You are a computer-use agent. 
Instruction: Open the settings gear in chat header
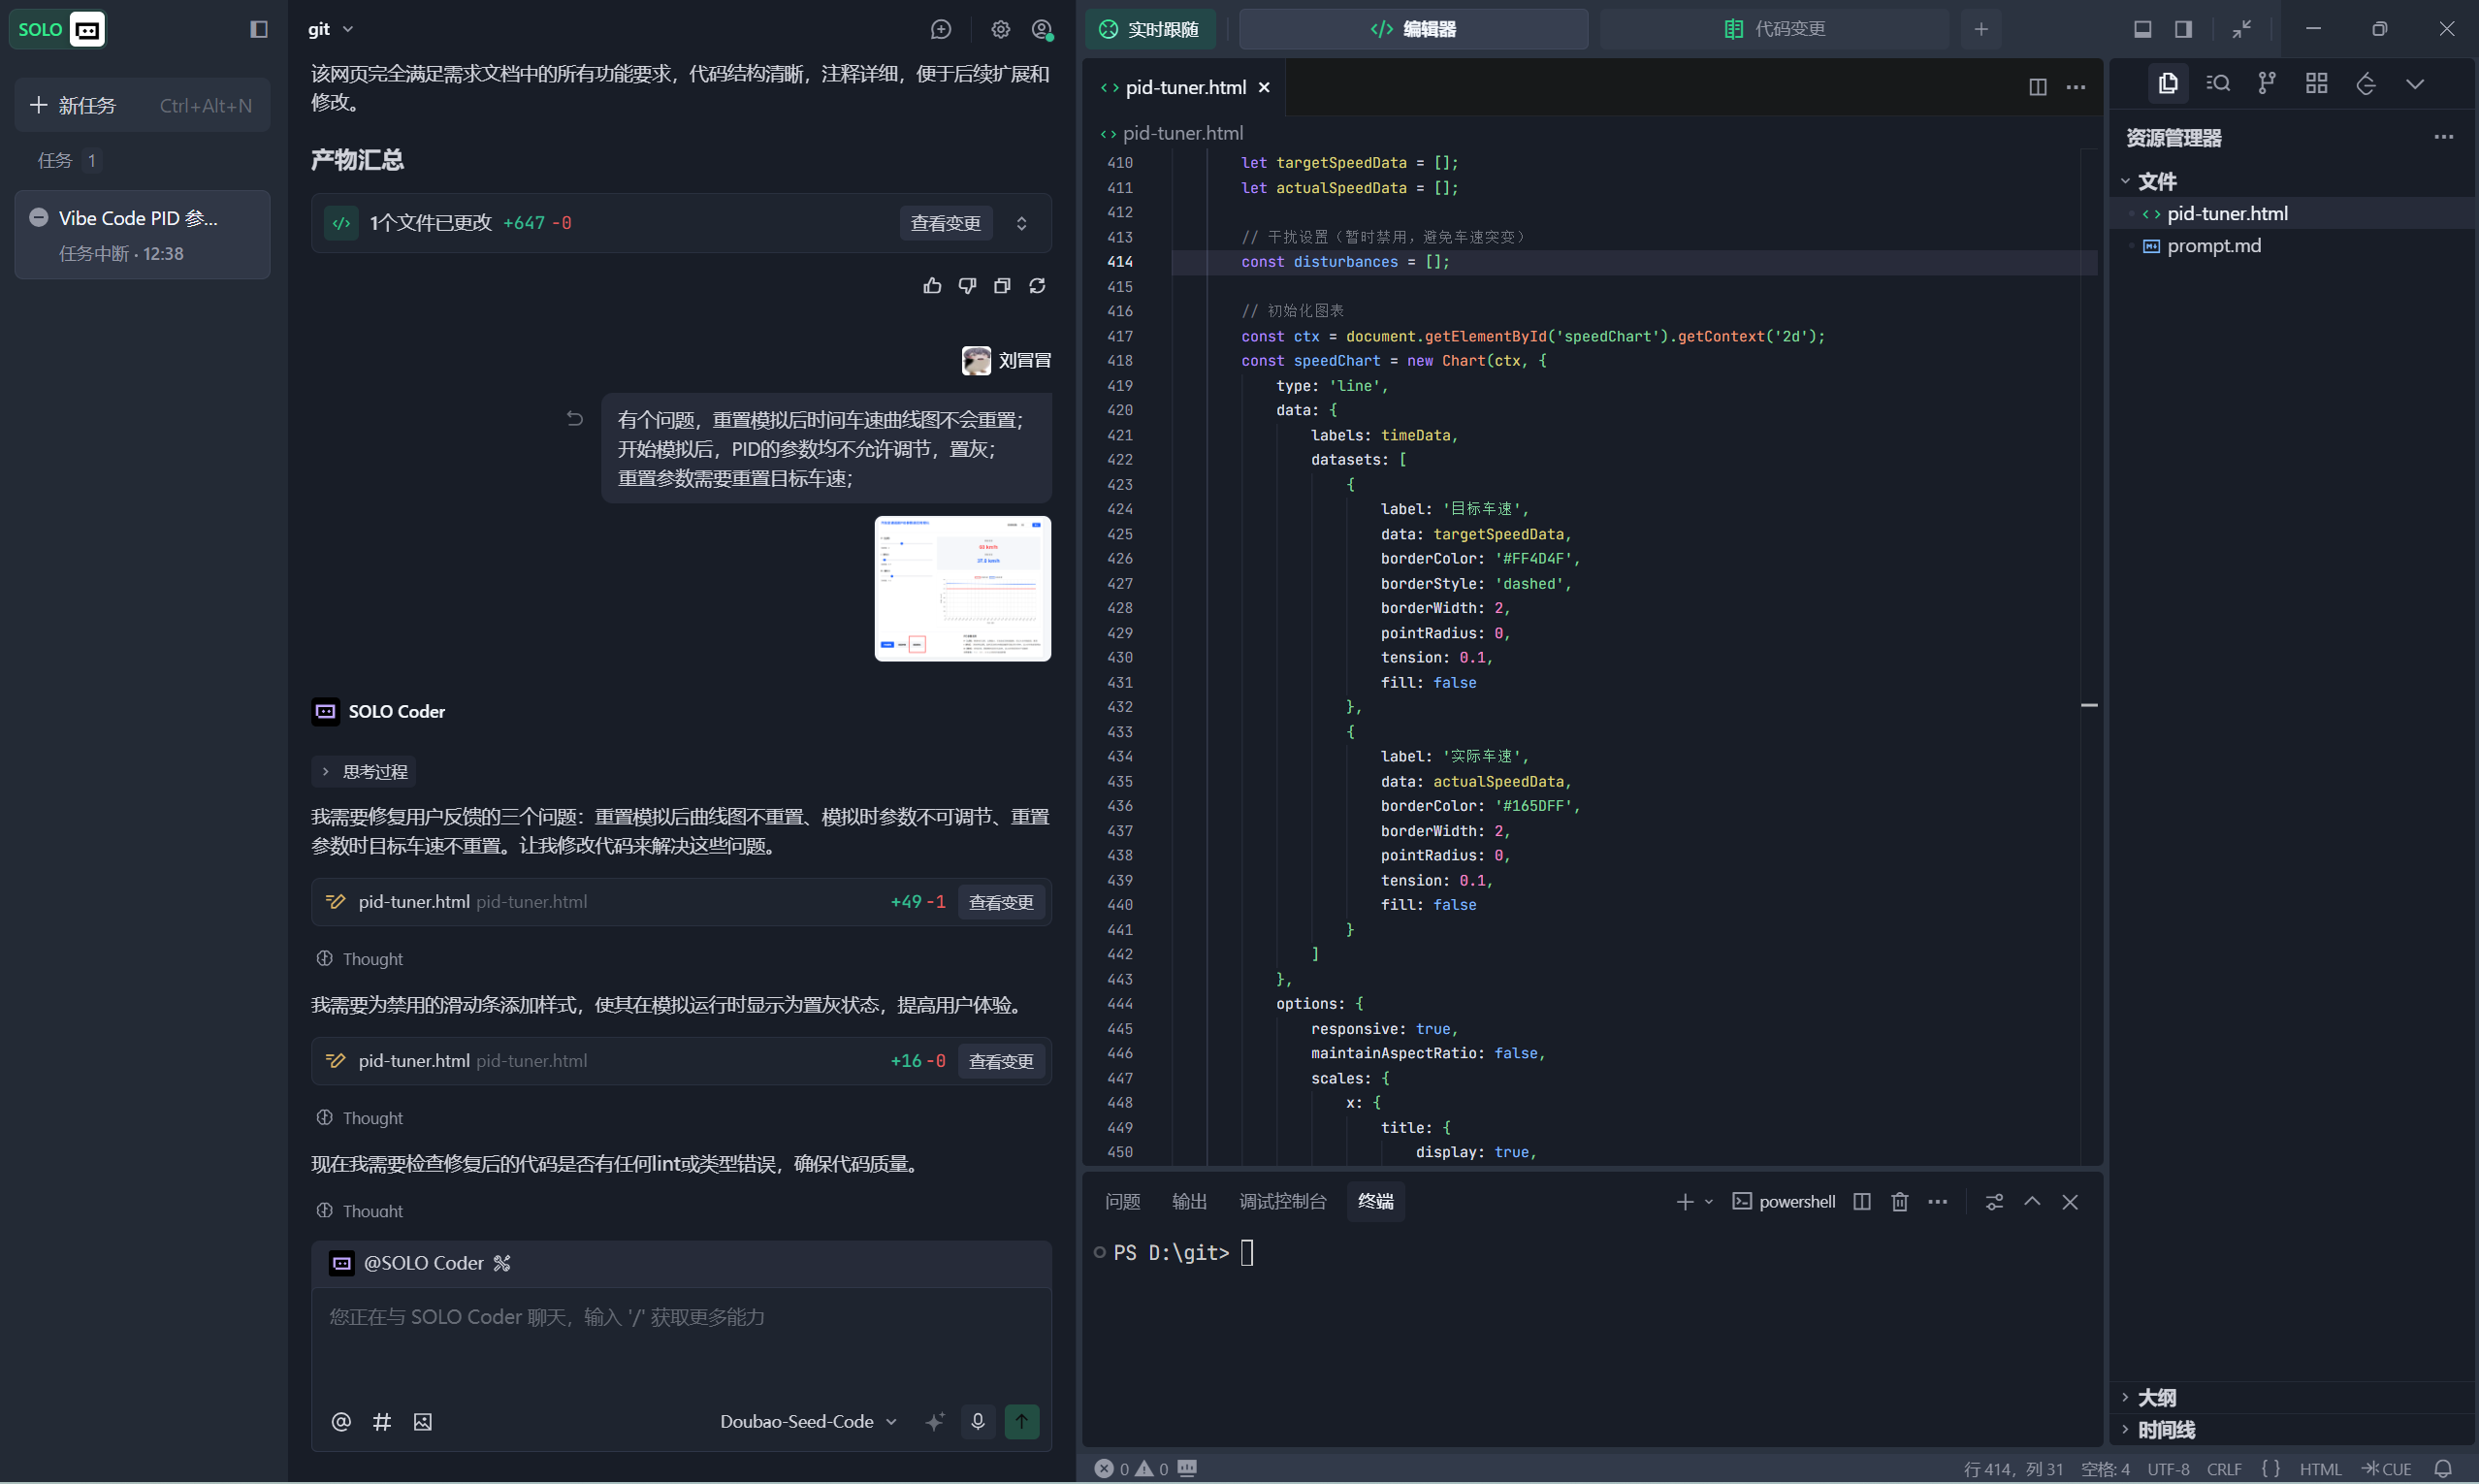click(x=1000, y=29)
